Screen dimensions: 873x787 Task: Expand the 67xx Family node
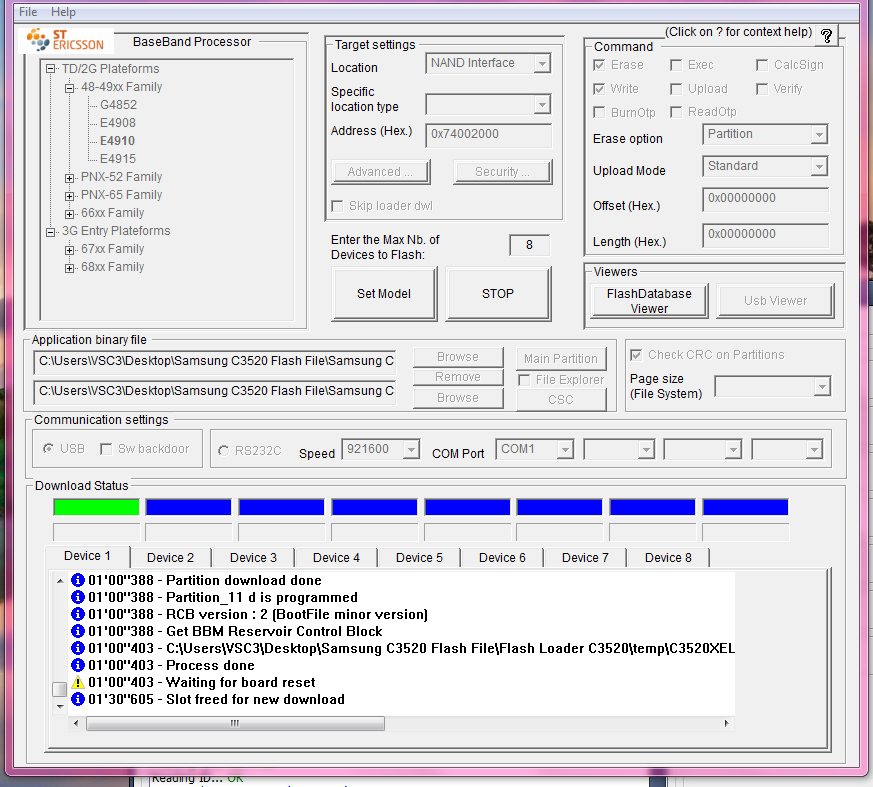70,249
